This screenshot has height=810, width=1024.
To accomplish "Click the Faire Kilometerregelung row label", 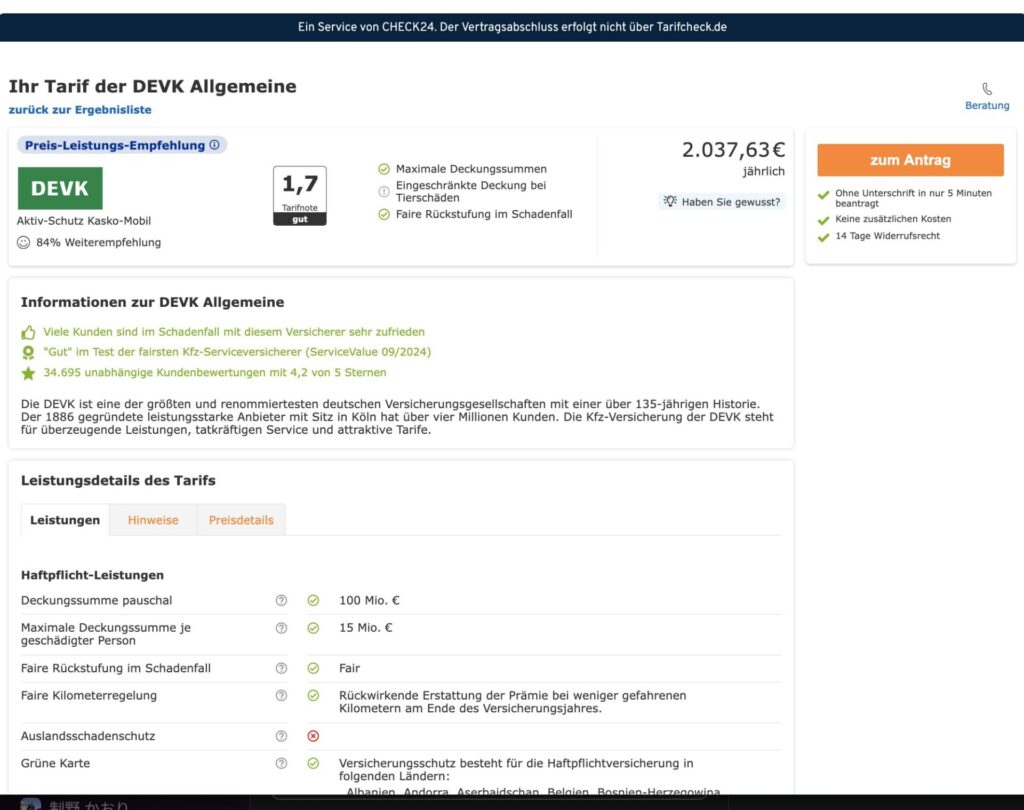I will point(89,696).
